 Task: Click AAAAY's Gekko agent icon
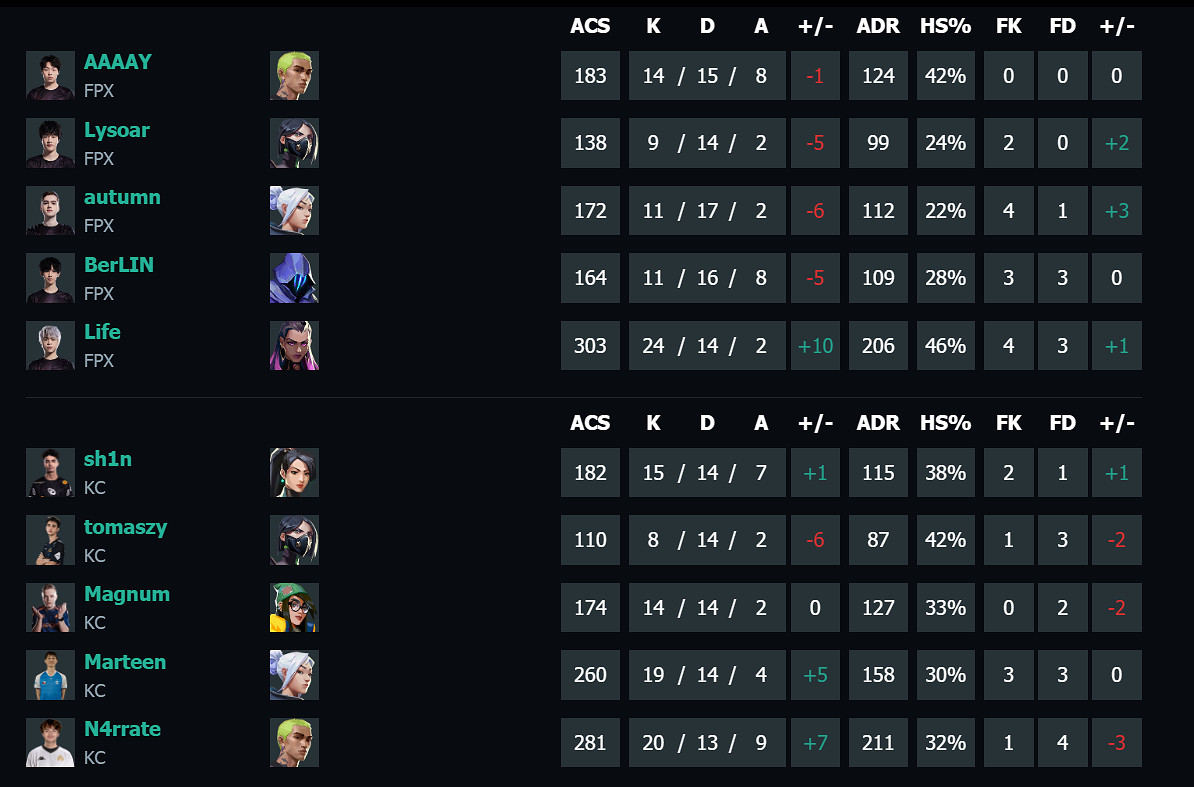click(294, 76)
